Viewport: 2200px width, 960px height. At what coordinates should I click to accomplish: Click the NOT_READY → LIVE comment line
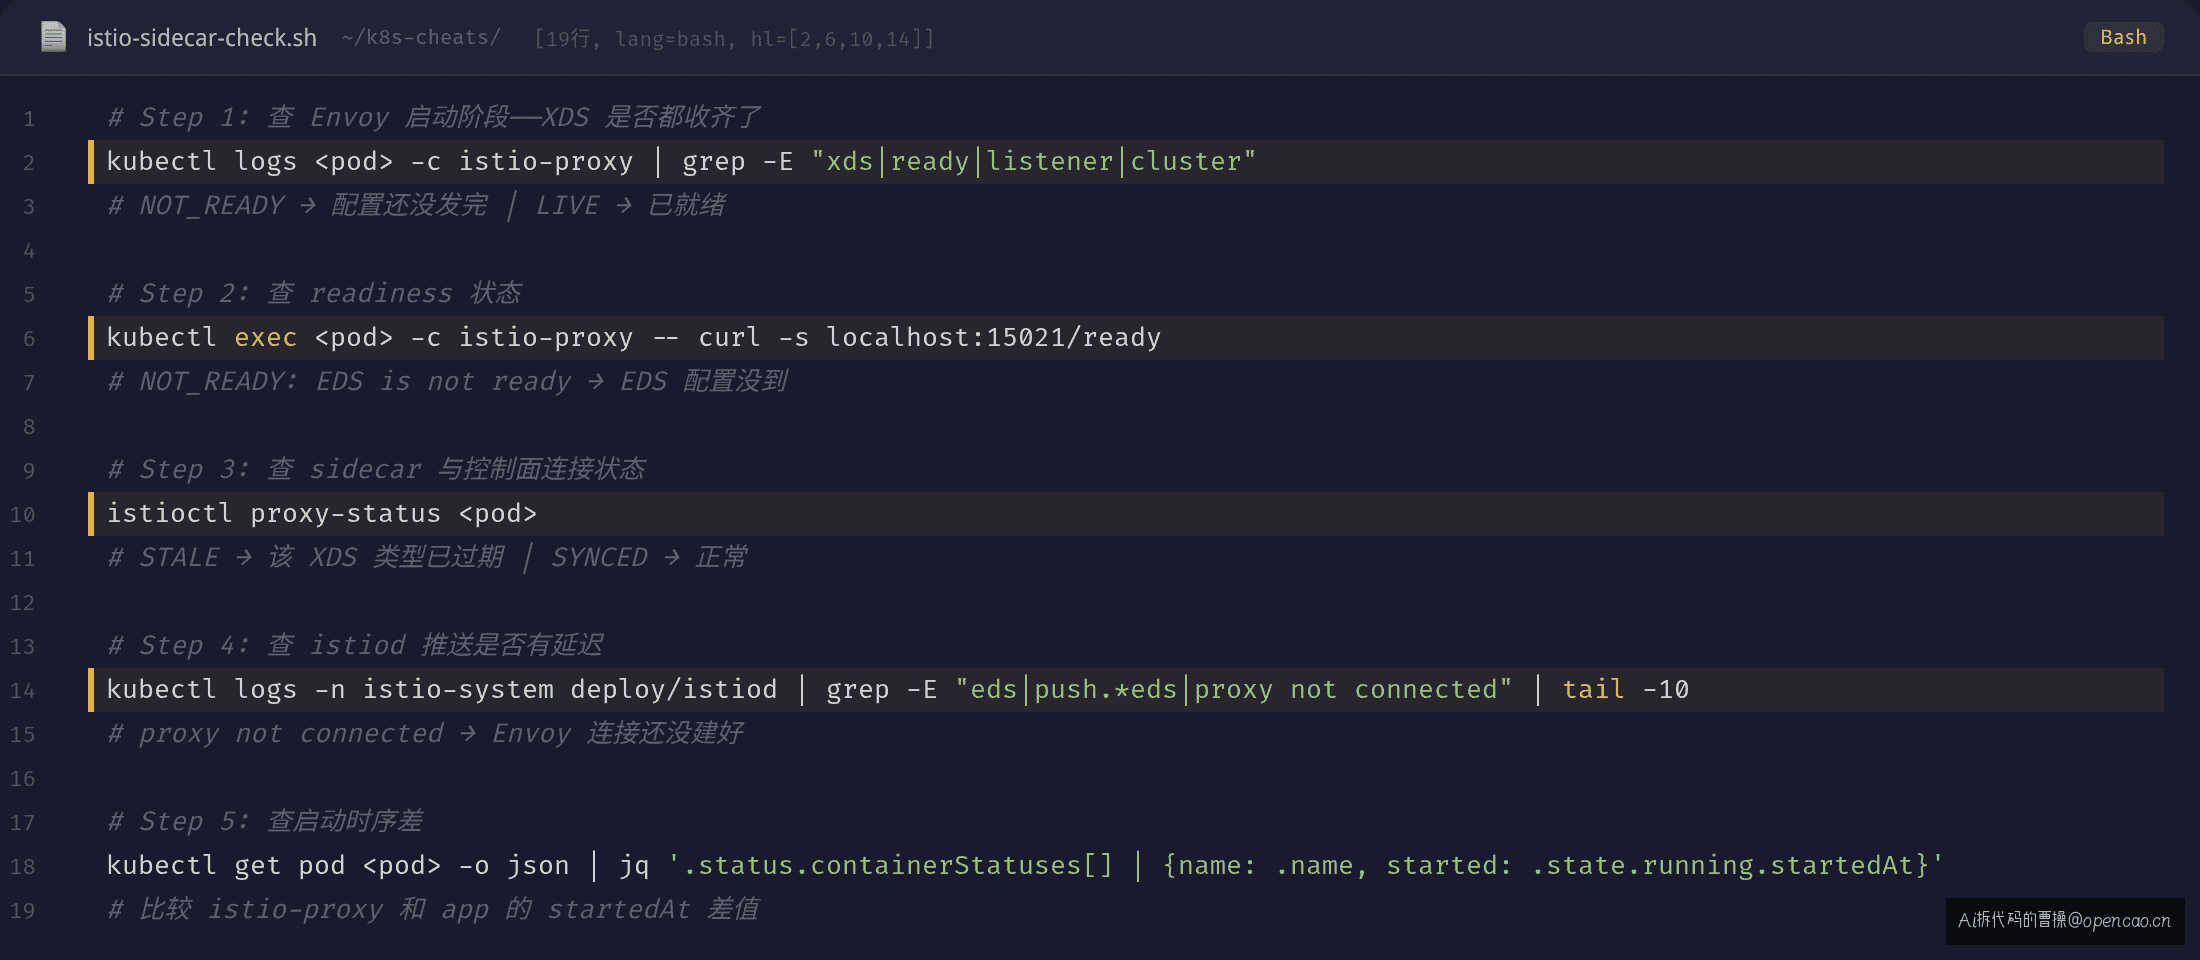tap(416, 206)
